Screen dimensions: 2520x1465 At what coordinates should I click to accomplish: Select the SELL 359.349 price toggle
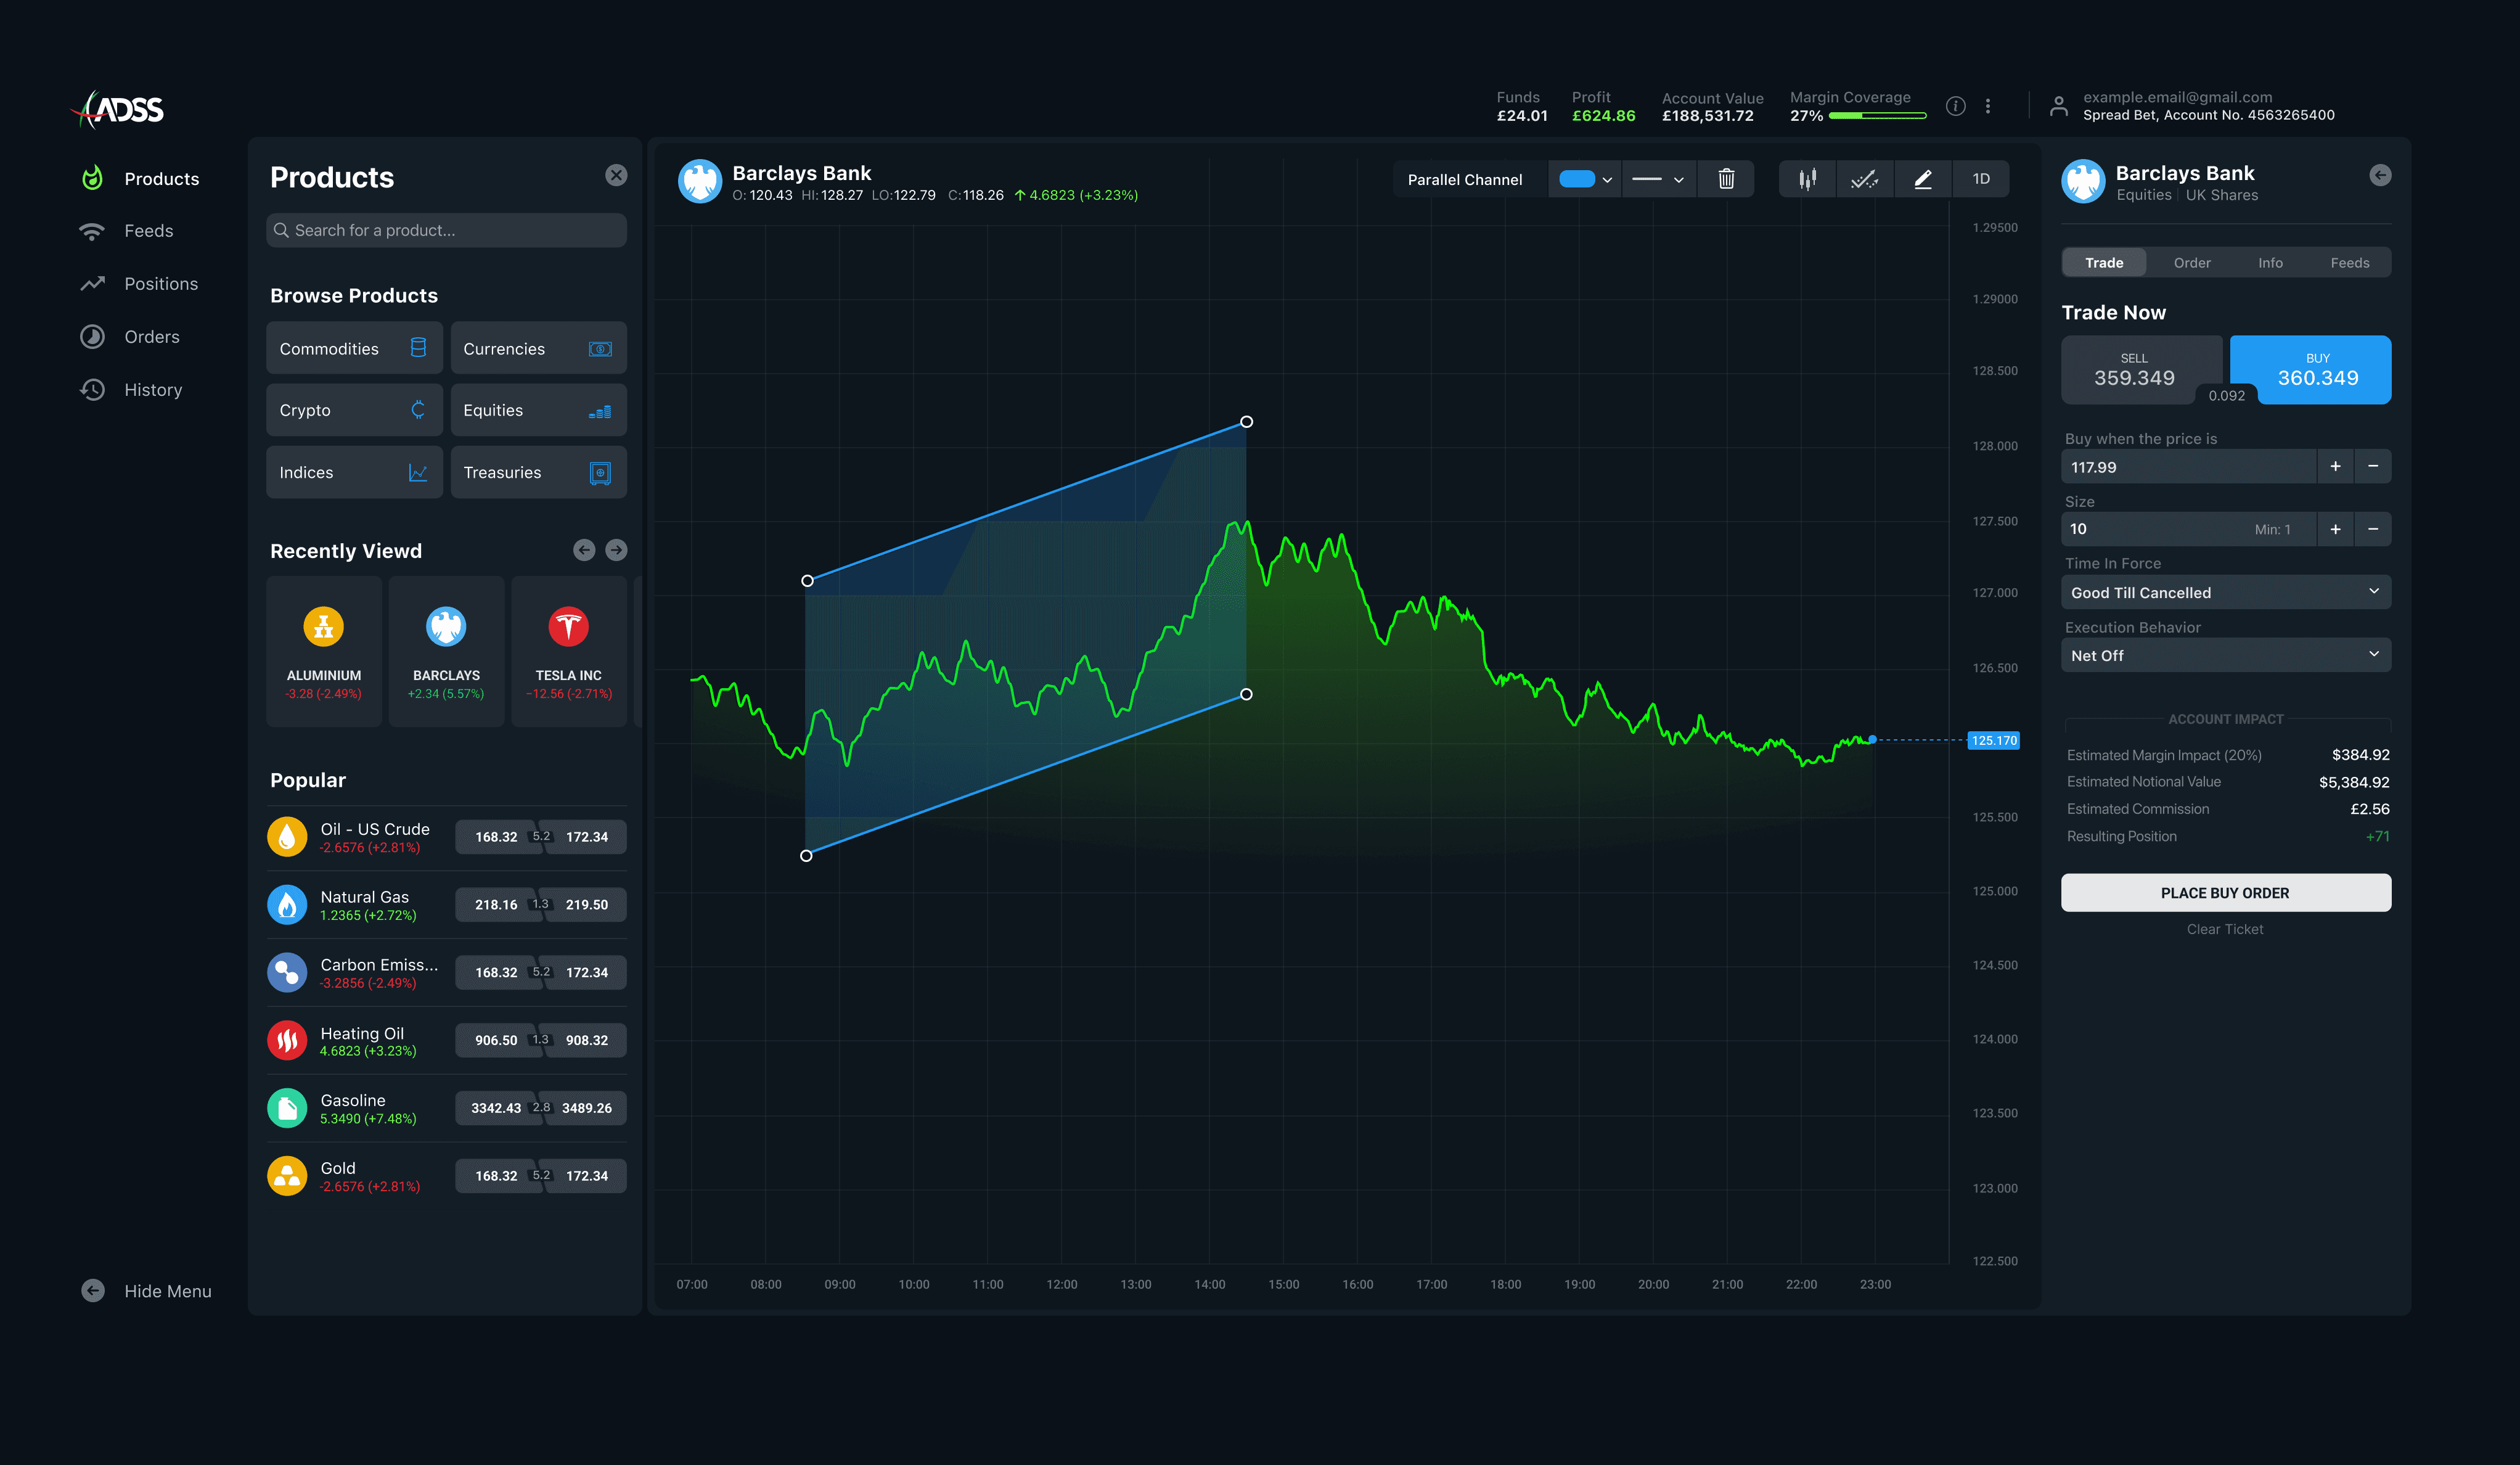[x=2134, y=370]
